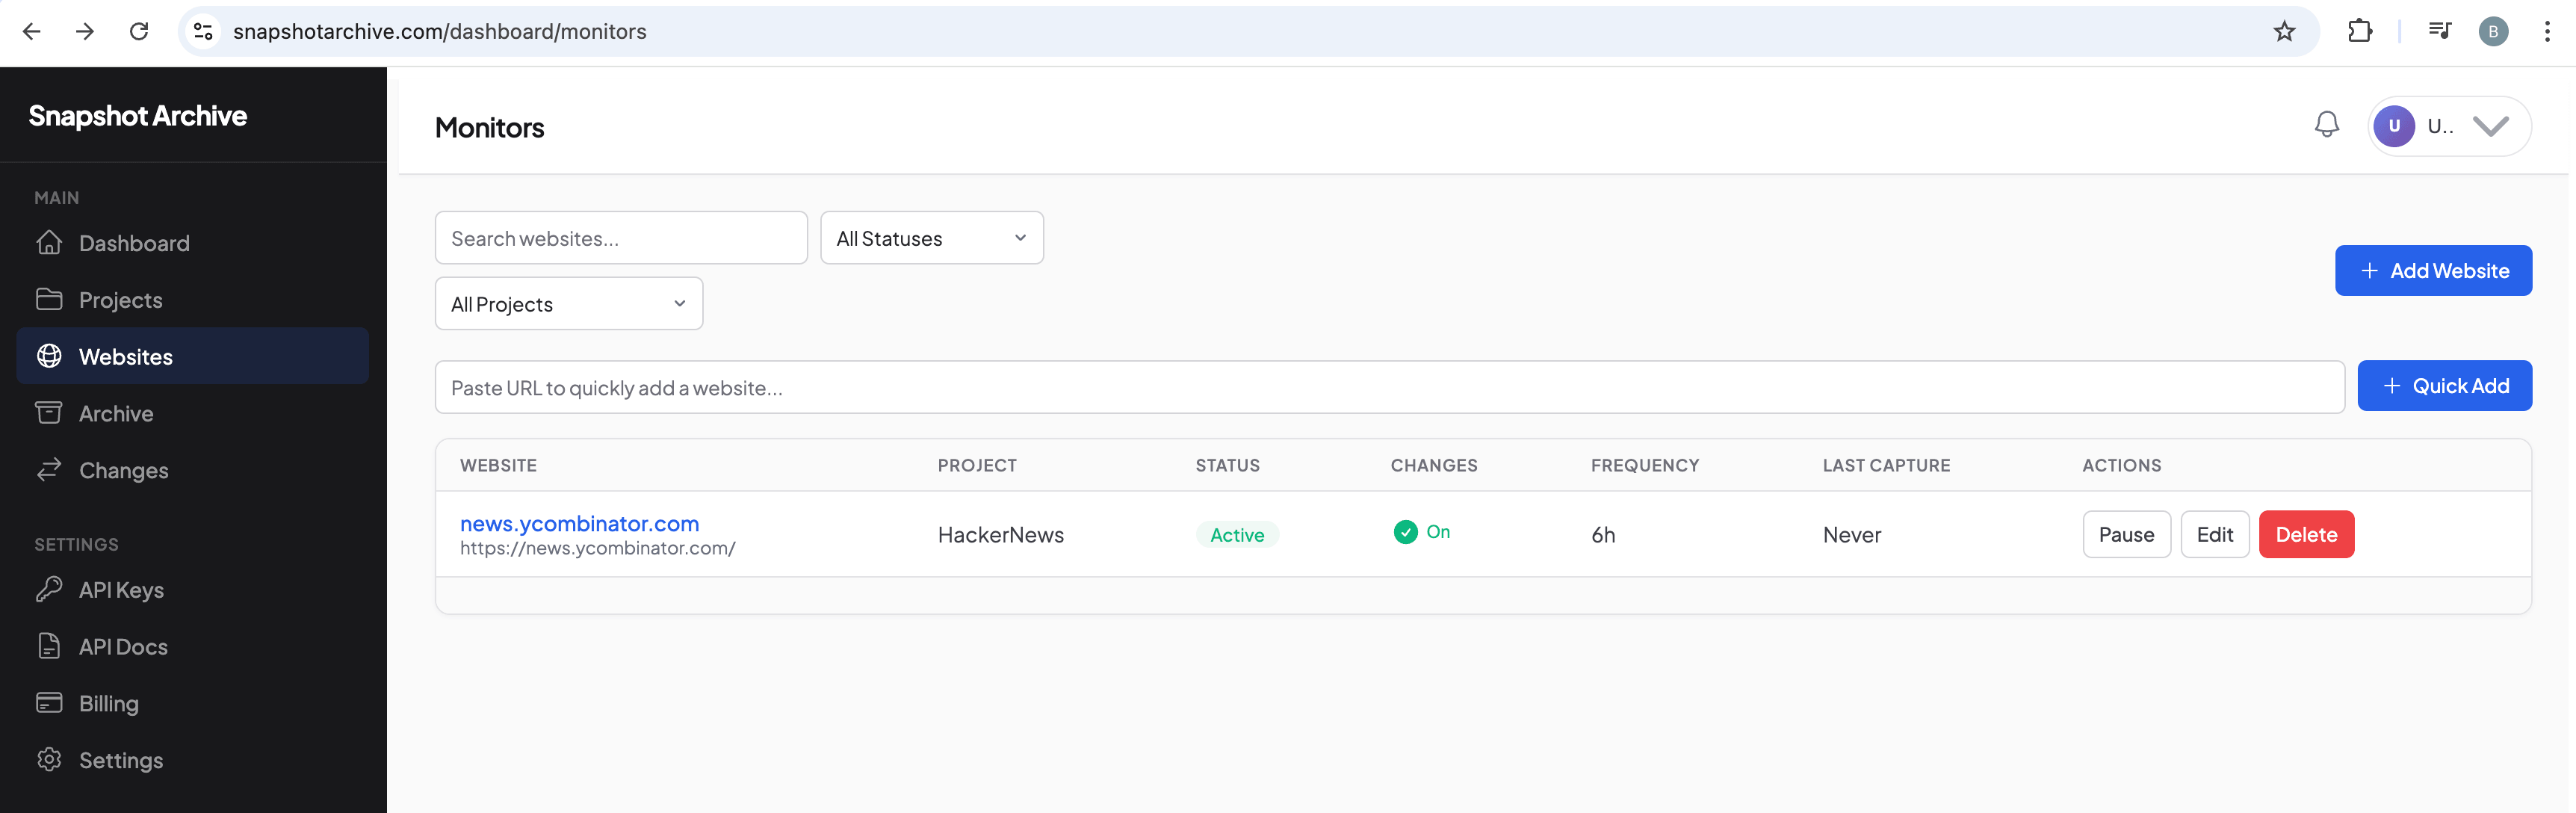
Task: Click the Billing card icon
Action: click(49, 703)
